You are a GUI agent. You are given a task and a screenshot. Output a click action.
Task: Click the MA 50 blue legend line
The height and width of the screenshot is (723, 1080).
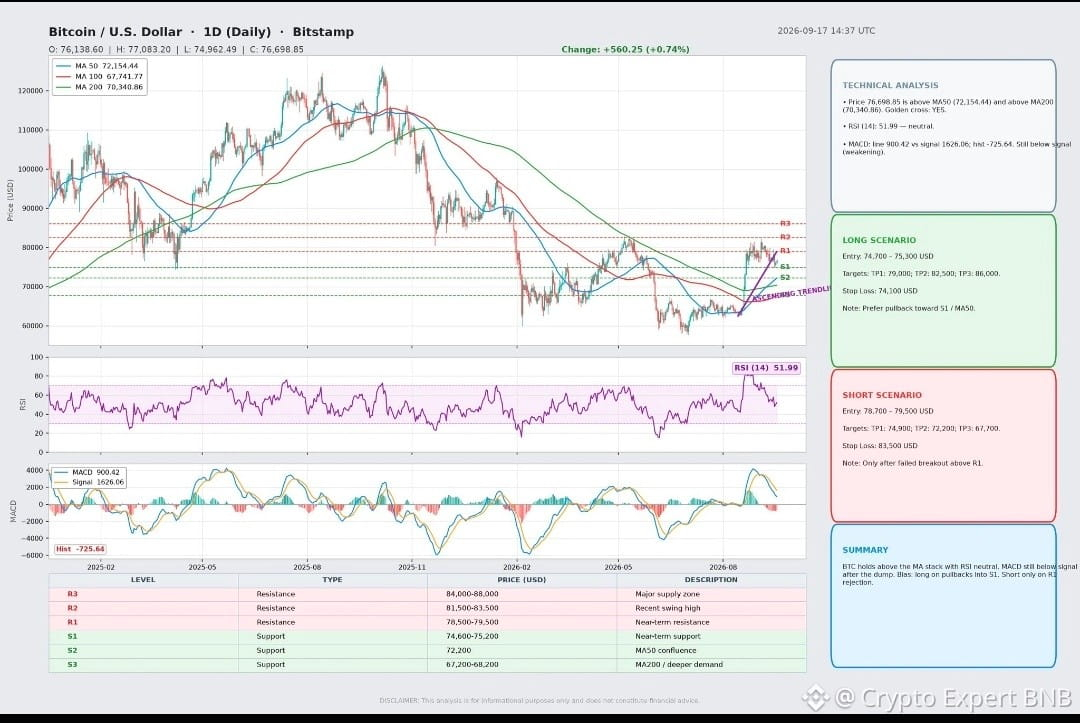63,66
